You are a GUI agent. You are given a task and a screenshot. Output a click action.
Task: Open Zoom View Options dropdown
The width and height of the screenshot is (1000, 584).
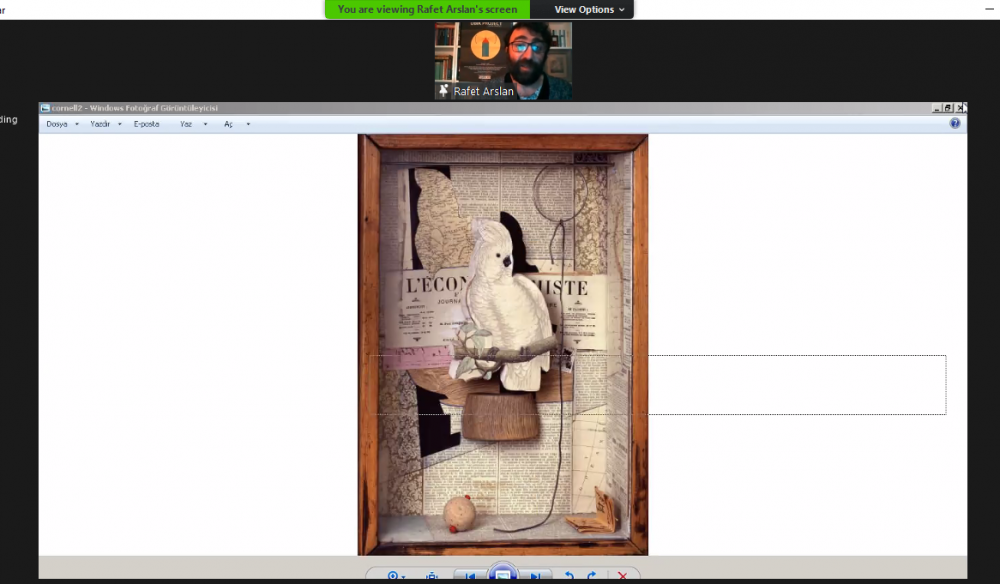[x=590, y=9]
